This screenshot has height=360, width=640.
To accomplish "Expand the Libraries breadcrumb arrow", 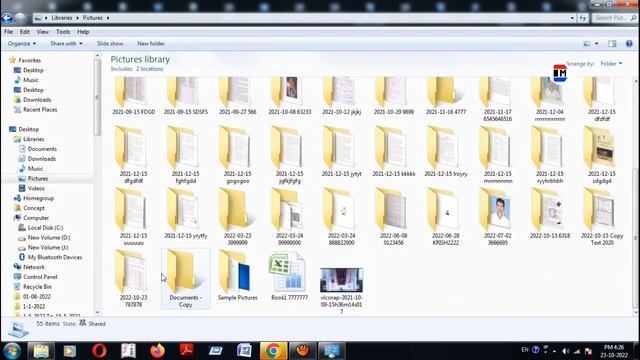I will (x=77, y=18).
